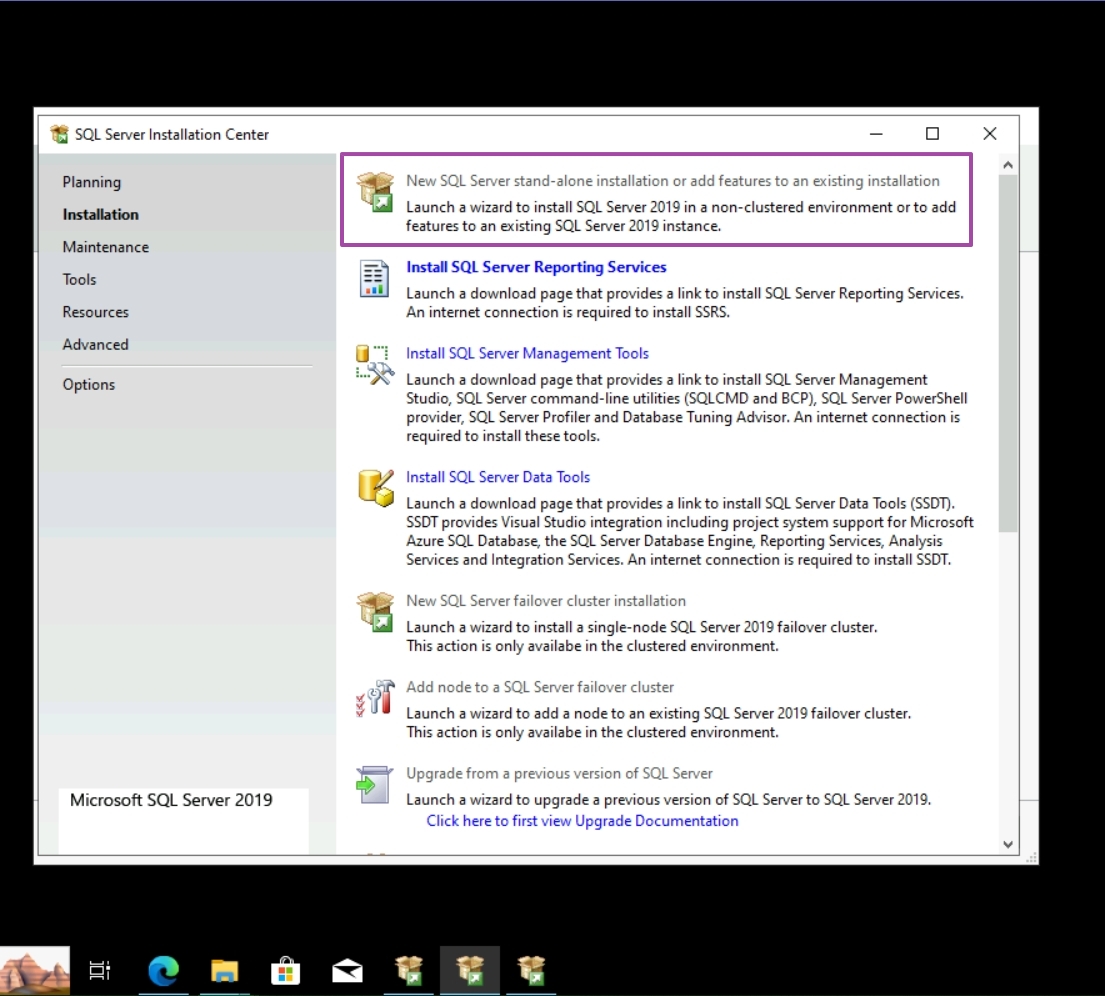The width and height of the screenshot is (1105, 996).
Task: Open the Planning section
Action: (92, 182)
